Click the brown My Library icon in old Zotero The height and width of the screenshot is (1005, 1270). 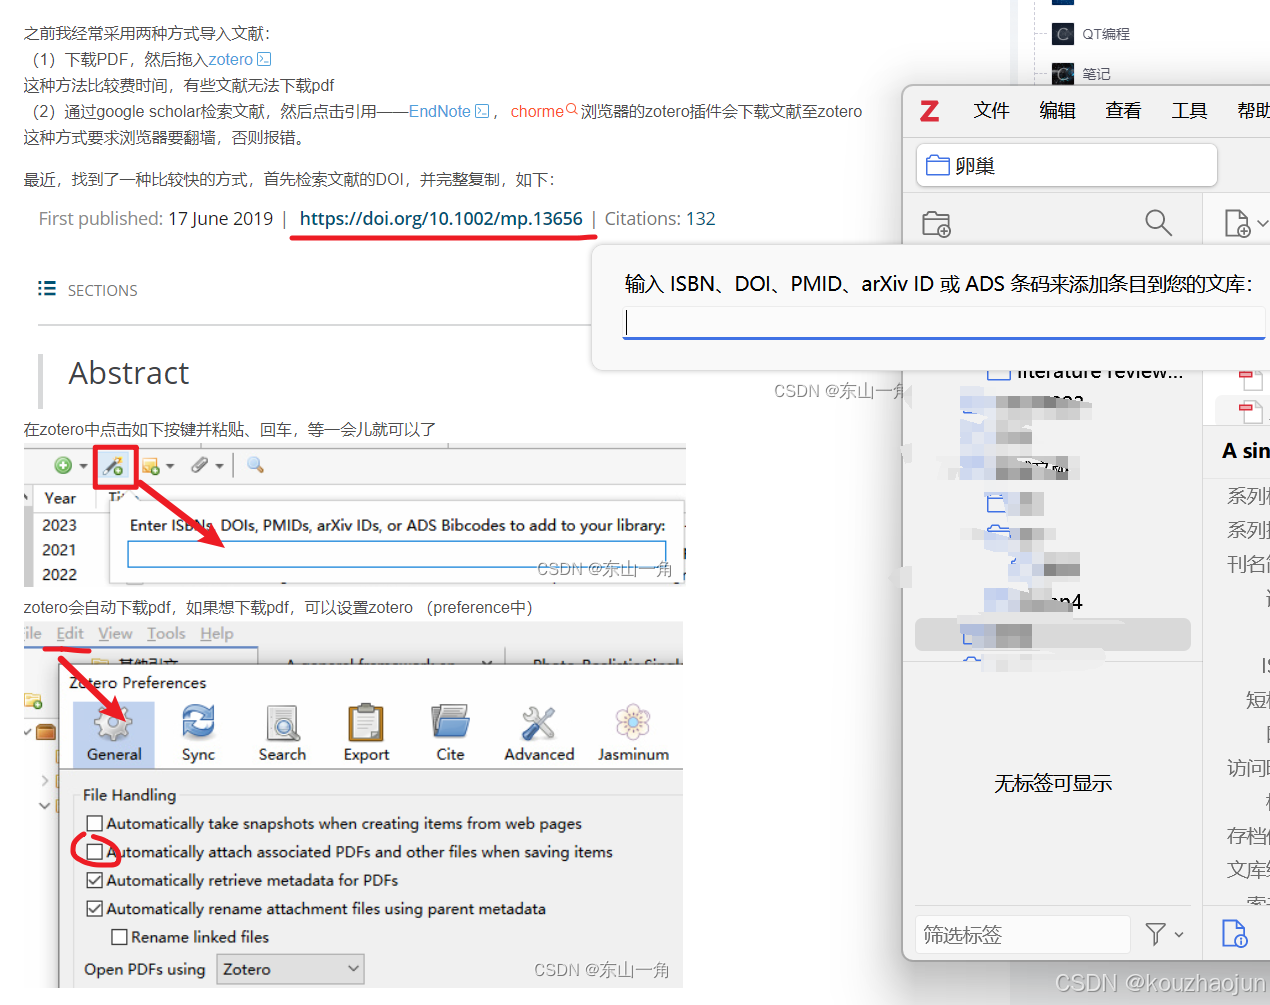tap(46, 732)
